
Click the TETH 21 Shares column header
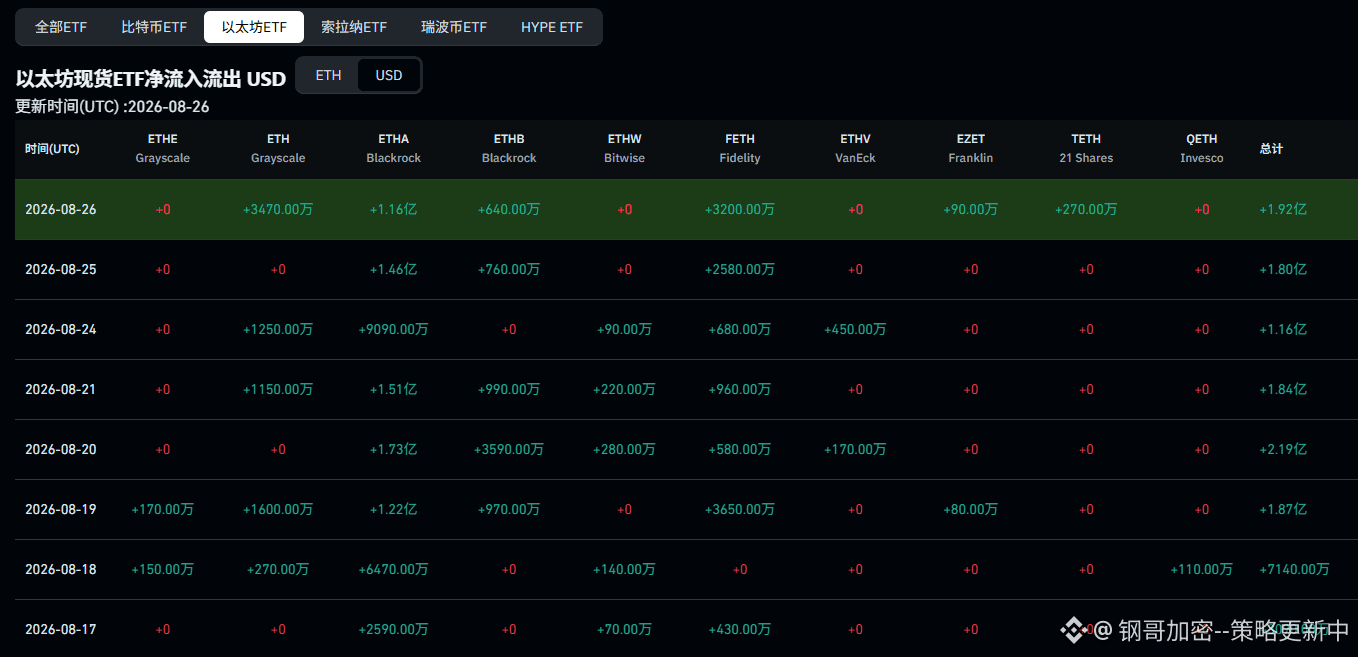tap(1086, 149)
